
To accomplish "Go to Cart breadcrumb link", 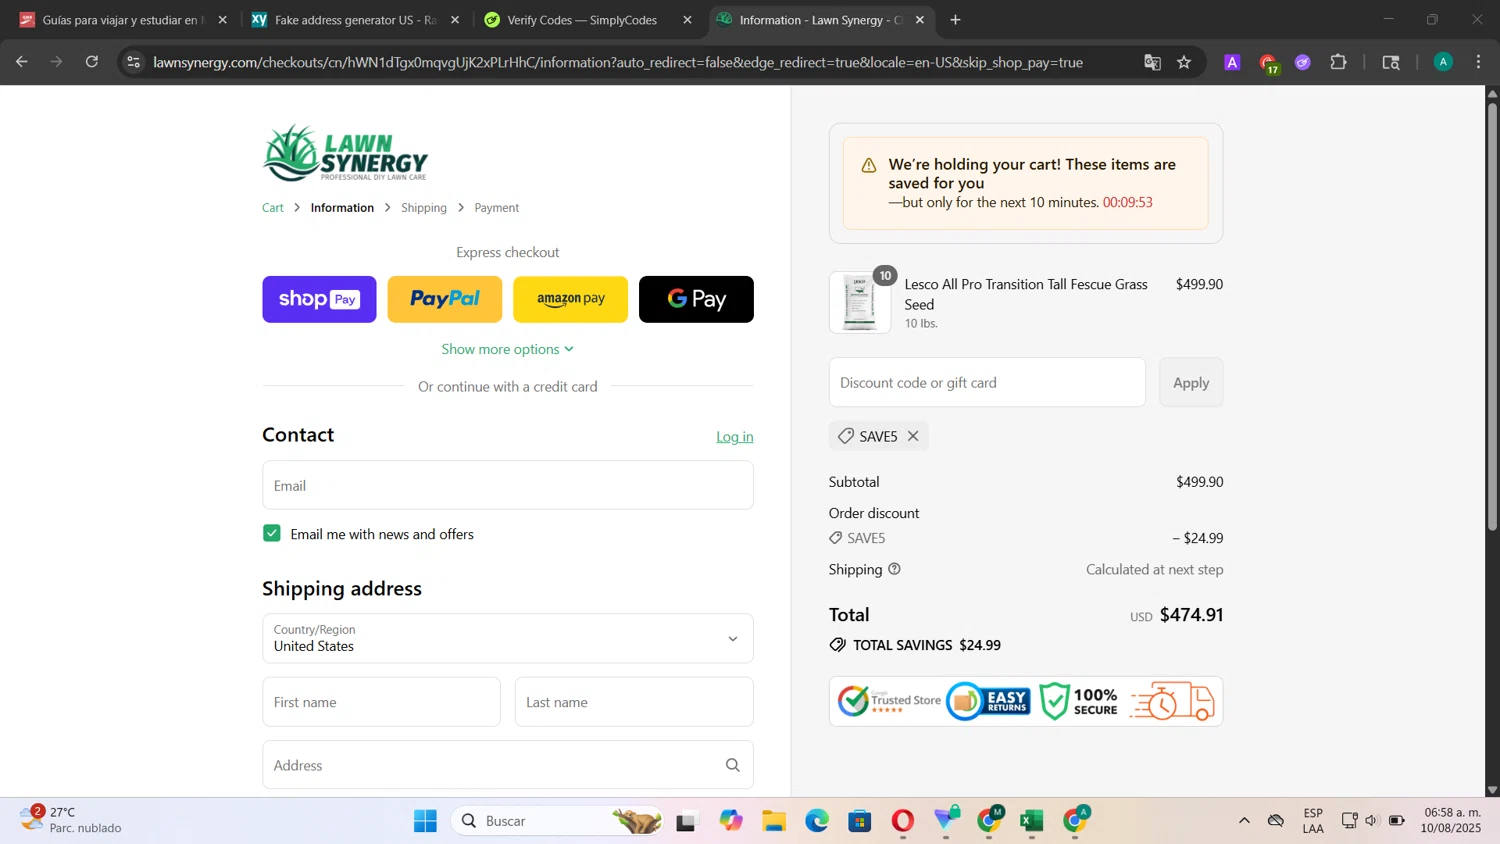I will [x=273, y=208].
